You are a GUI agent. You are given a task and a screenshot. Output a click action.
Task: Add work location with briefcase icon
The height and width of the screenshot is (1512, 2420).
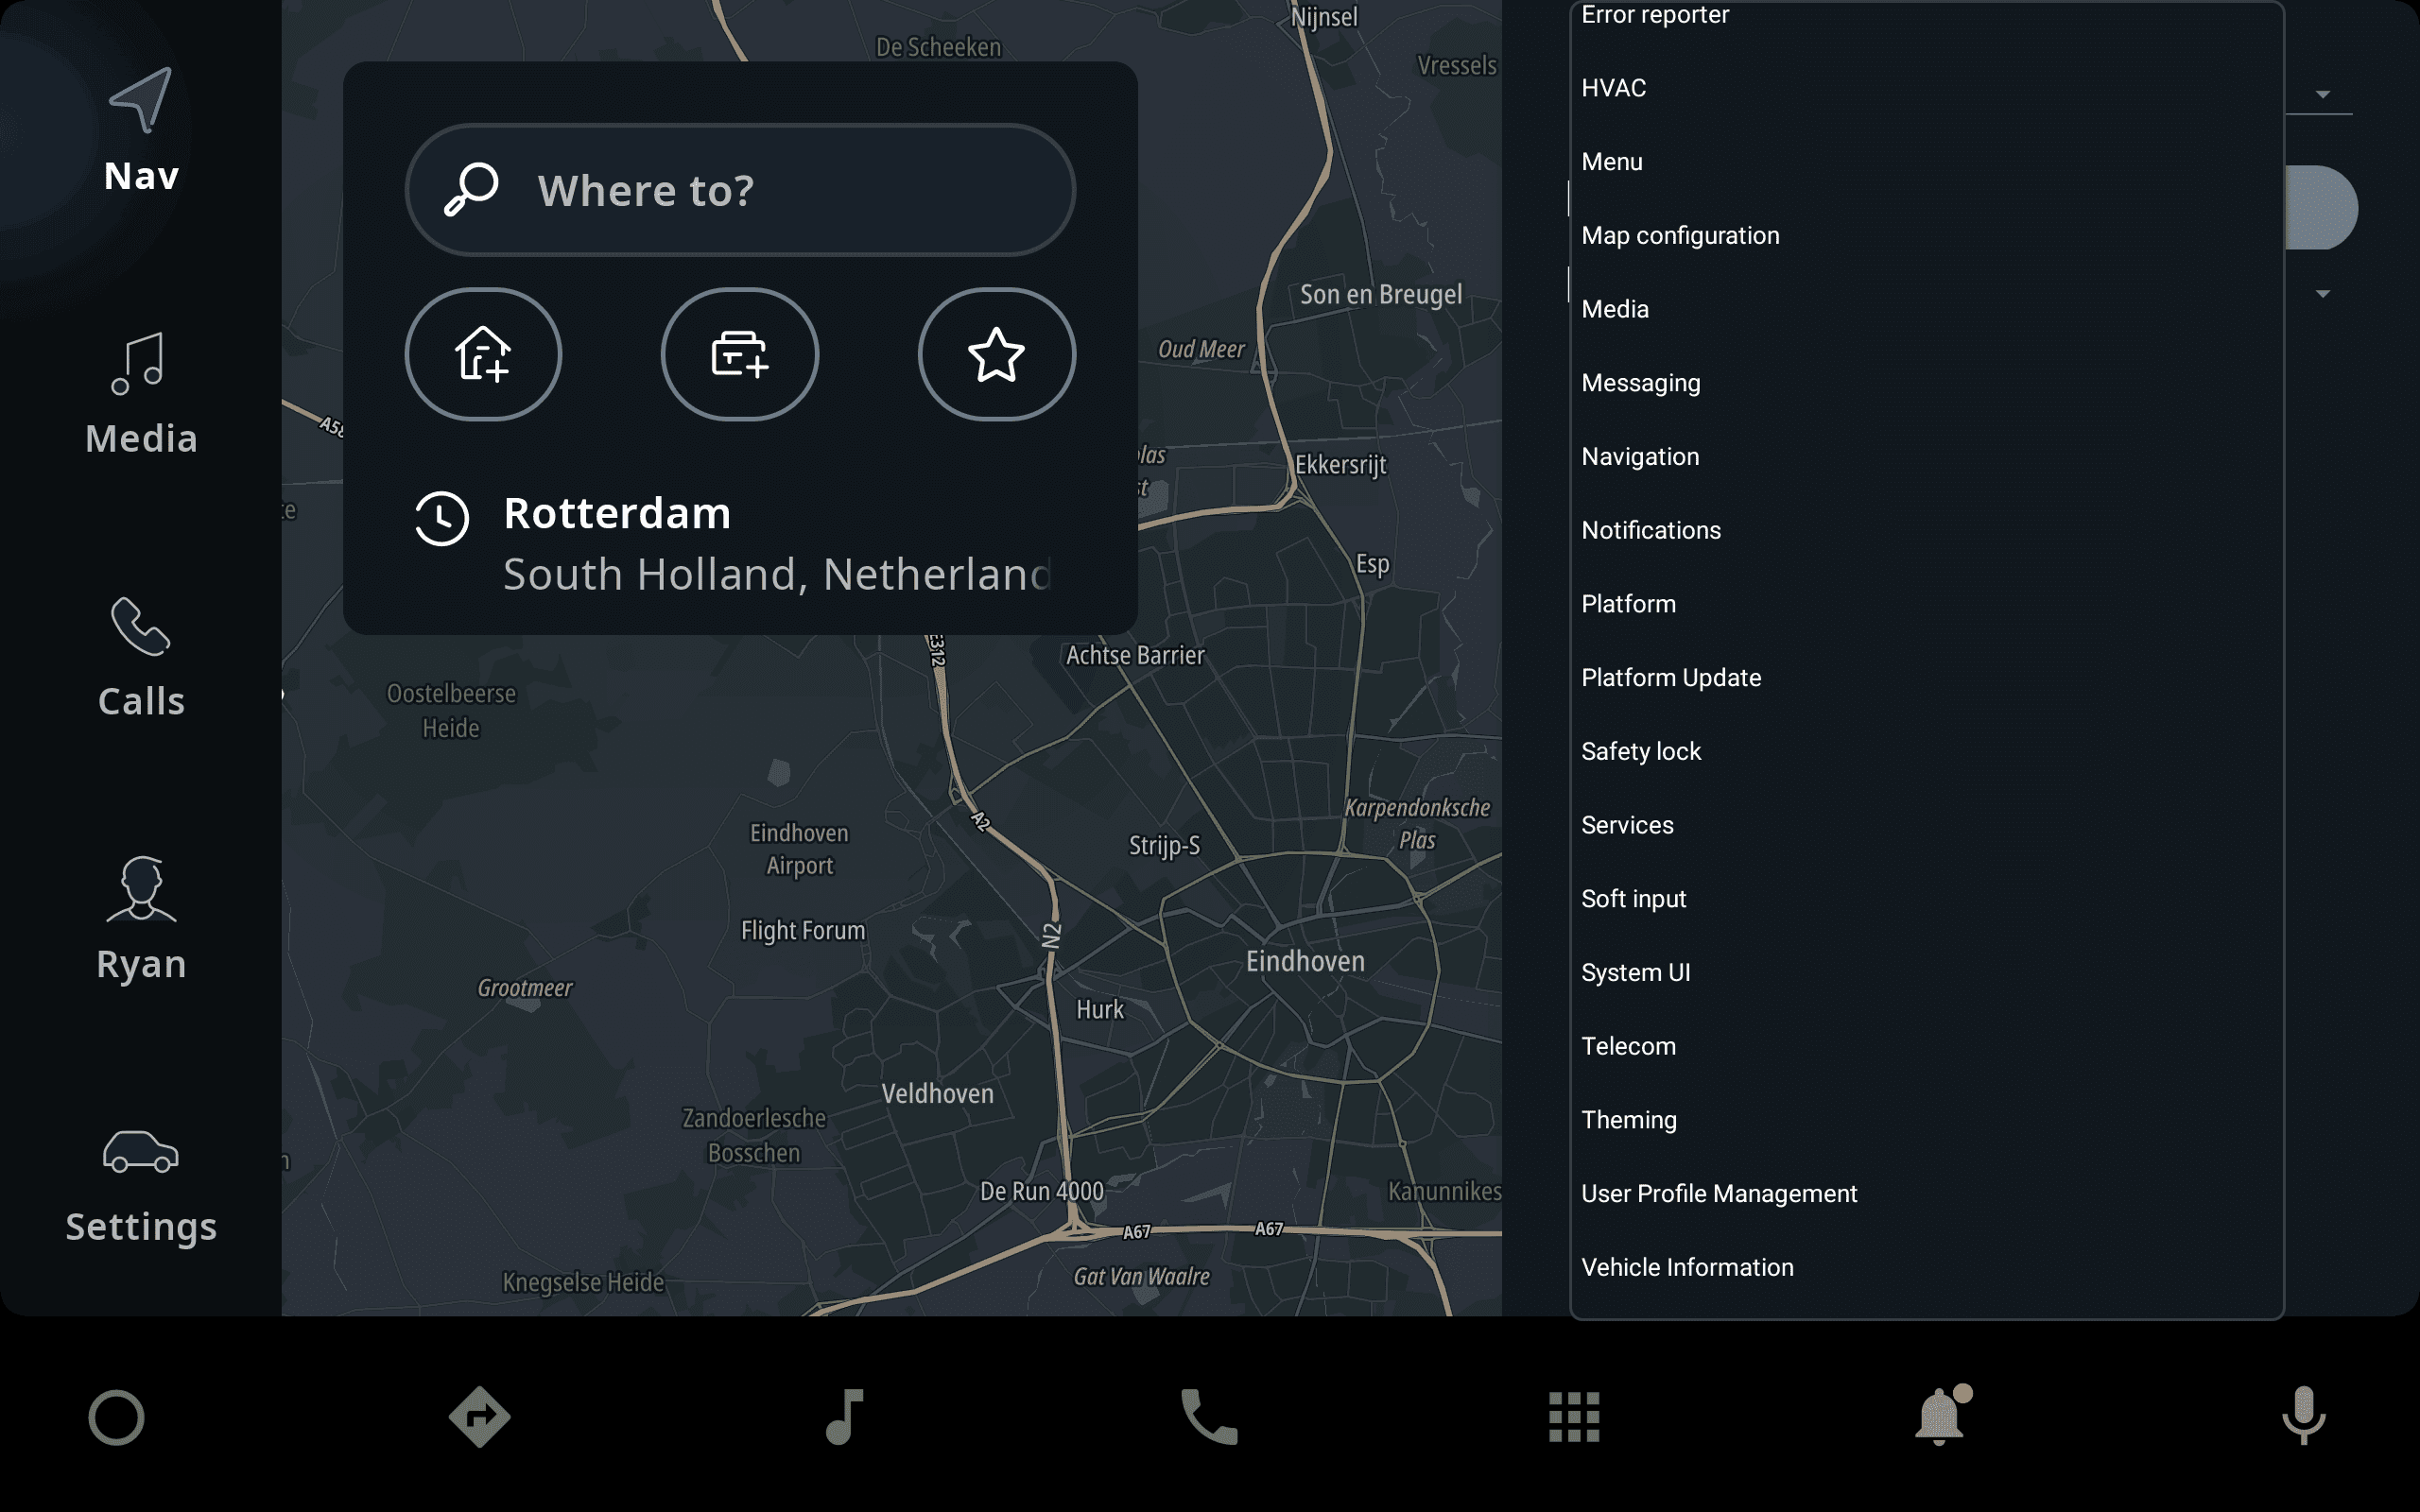coord(740,354)
